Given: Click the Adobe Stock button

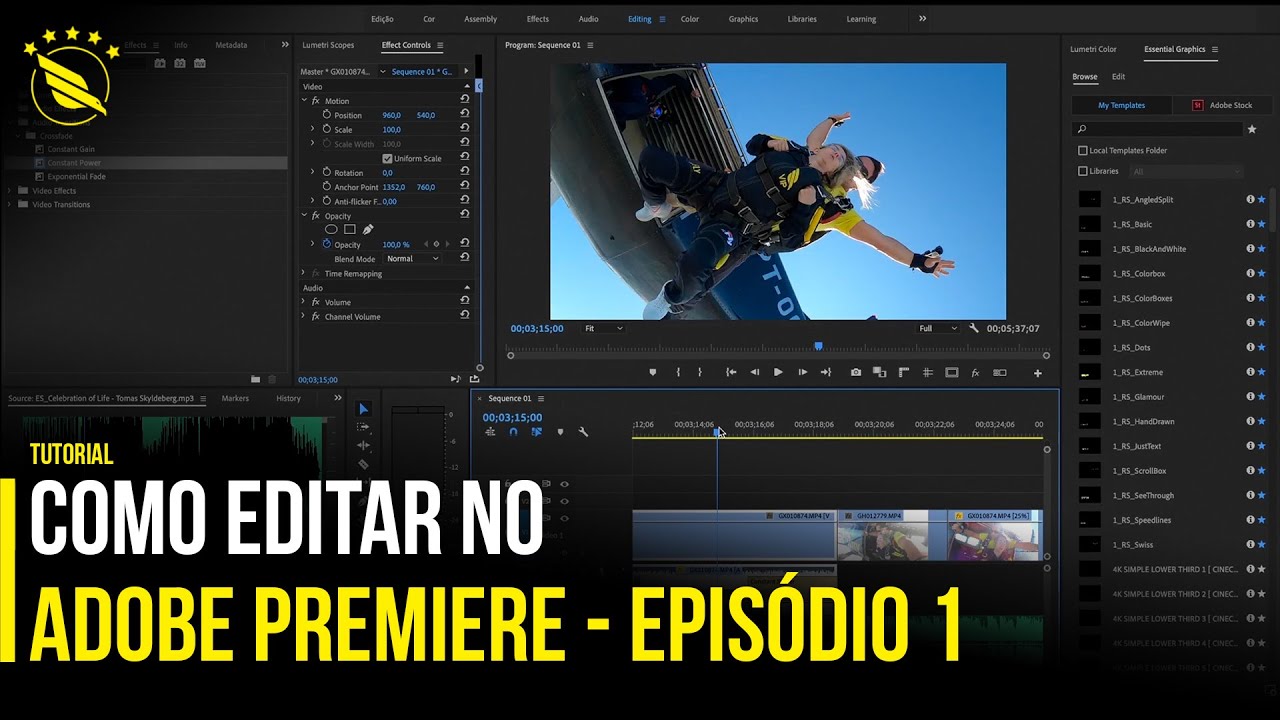Looking at the screenshot, I should coord(1222,105).
